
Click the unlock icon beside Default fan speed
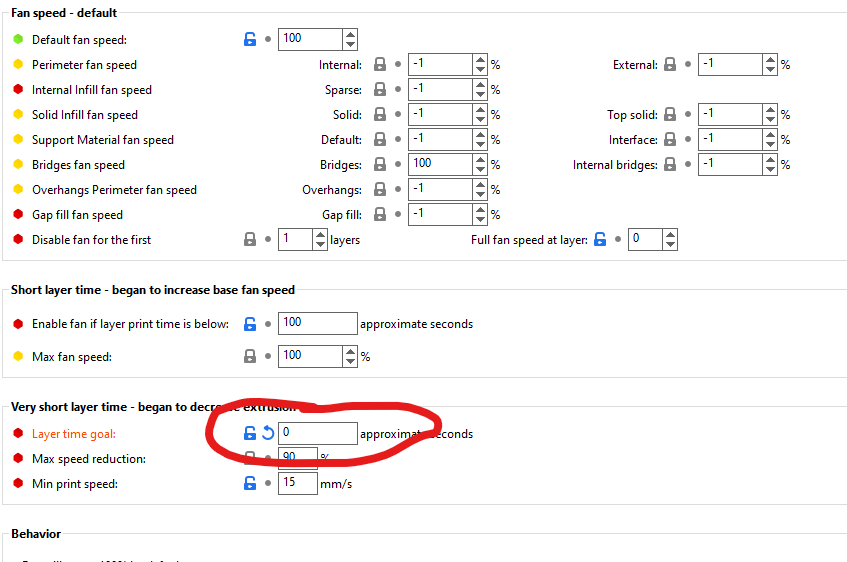coord(250,40)
